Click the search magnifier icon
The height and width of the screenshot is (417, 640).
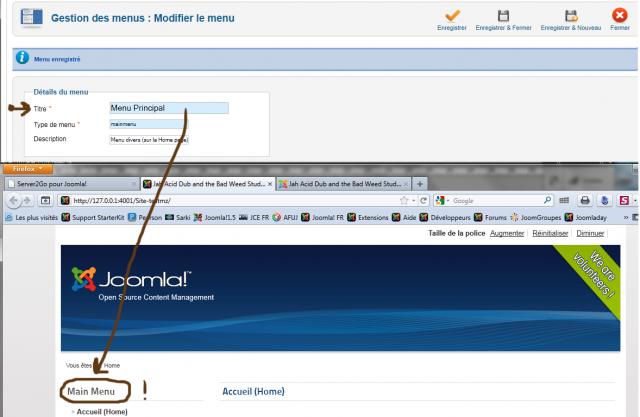547,200
